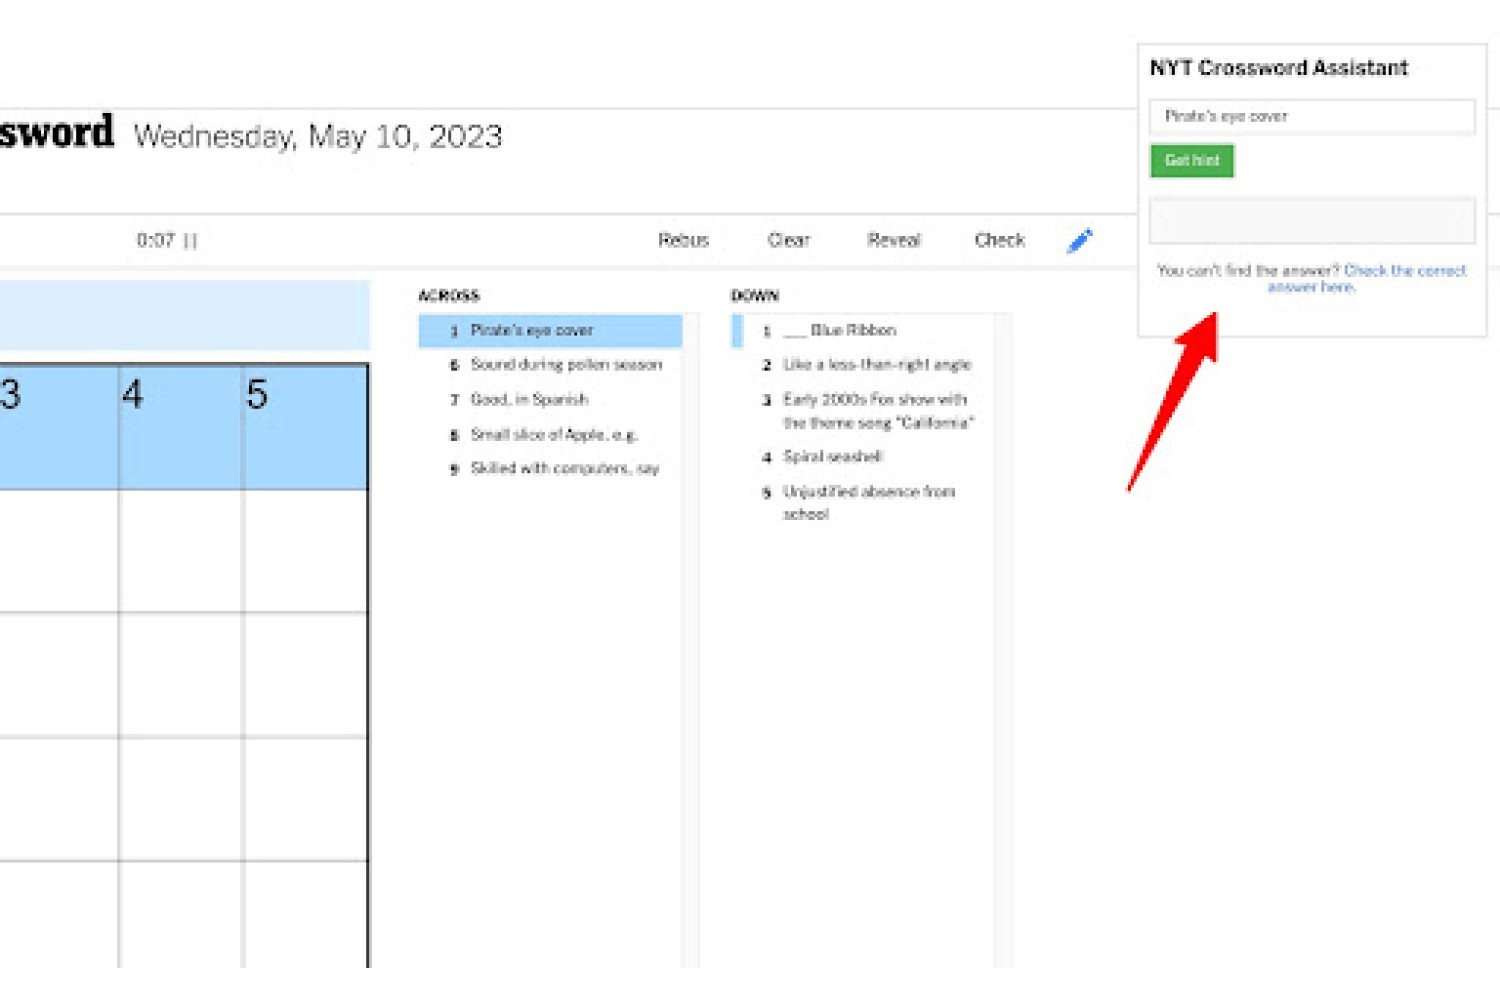The width and height of the screenshot is (1500, 1000).
Task: Pause the timer with the pause icon
Action: [191, 241]
